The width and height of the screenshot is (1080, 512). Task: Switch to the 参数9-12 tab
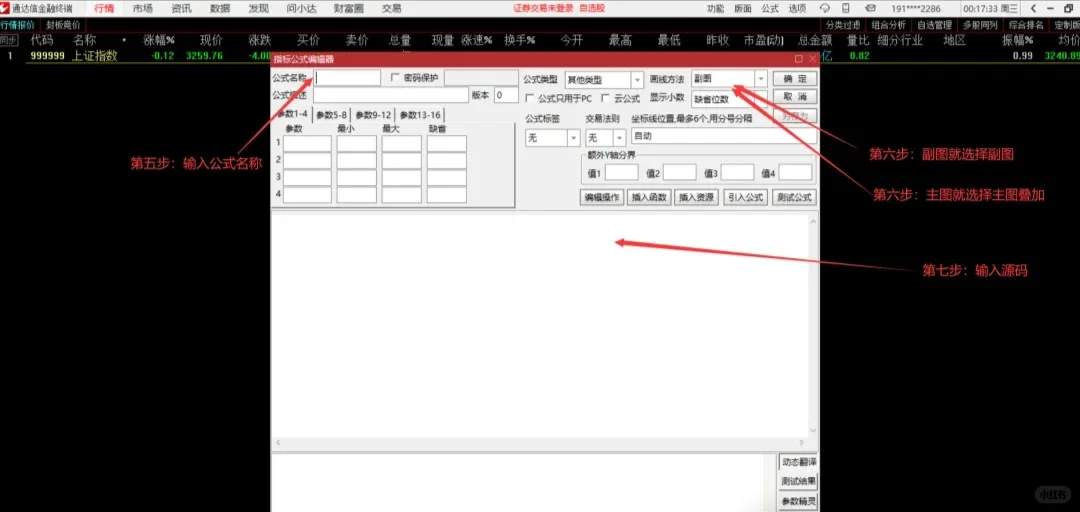pos(373,115)
